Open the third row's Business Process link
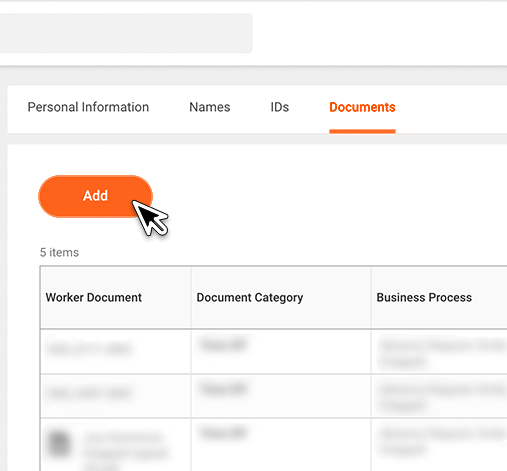Screen dimensions: 507x471 (443, 441)
